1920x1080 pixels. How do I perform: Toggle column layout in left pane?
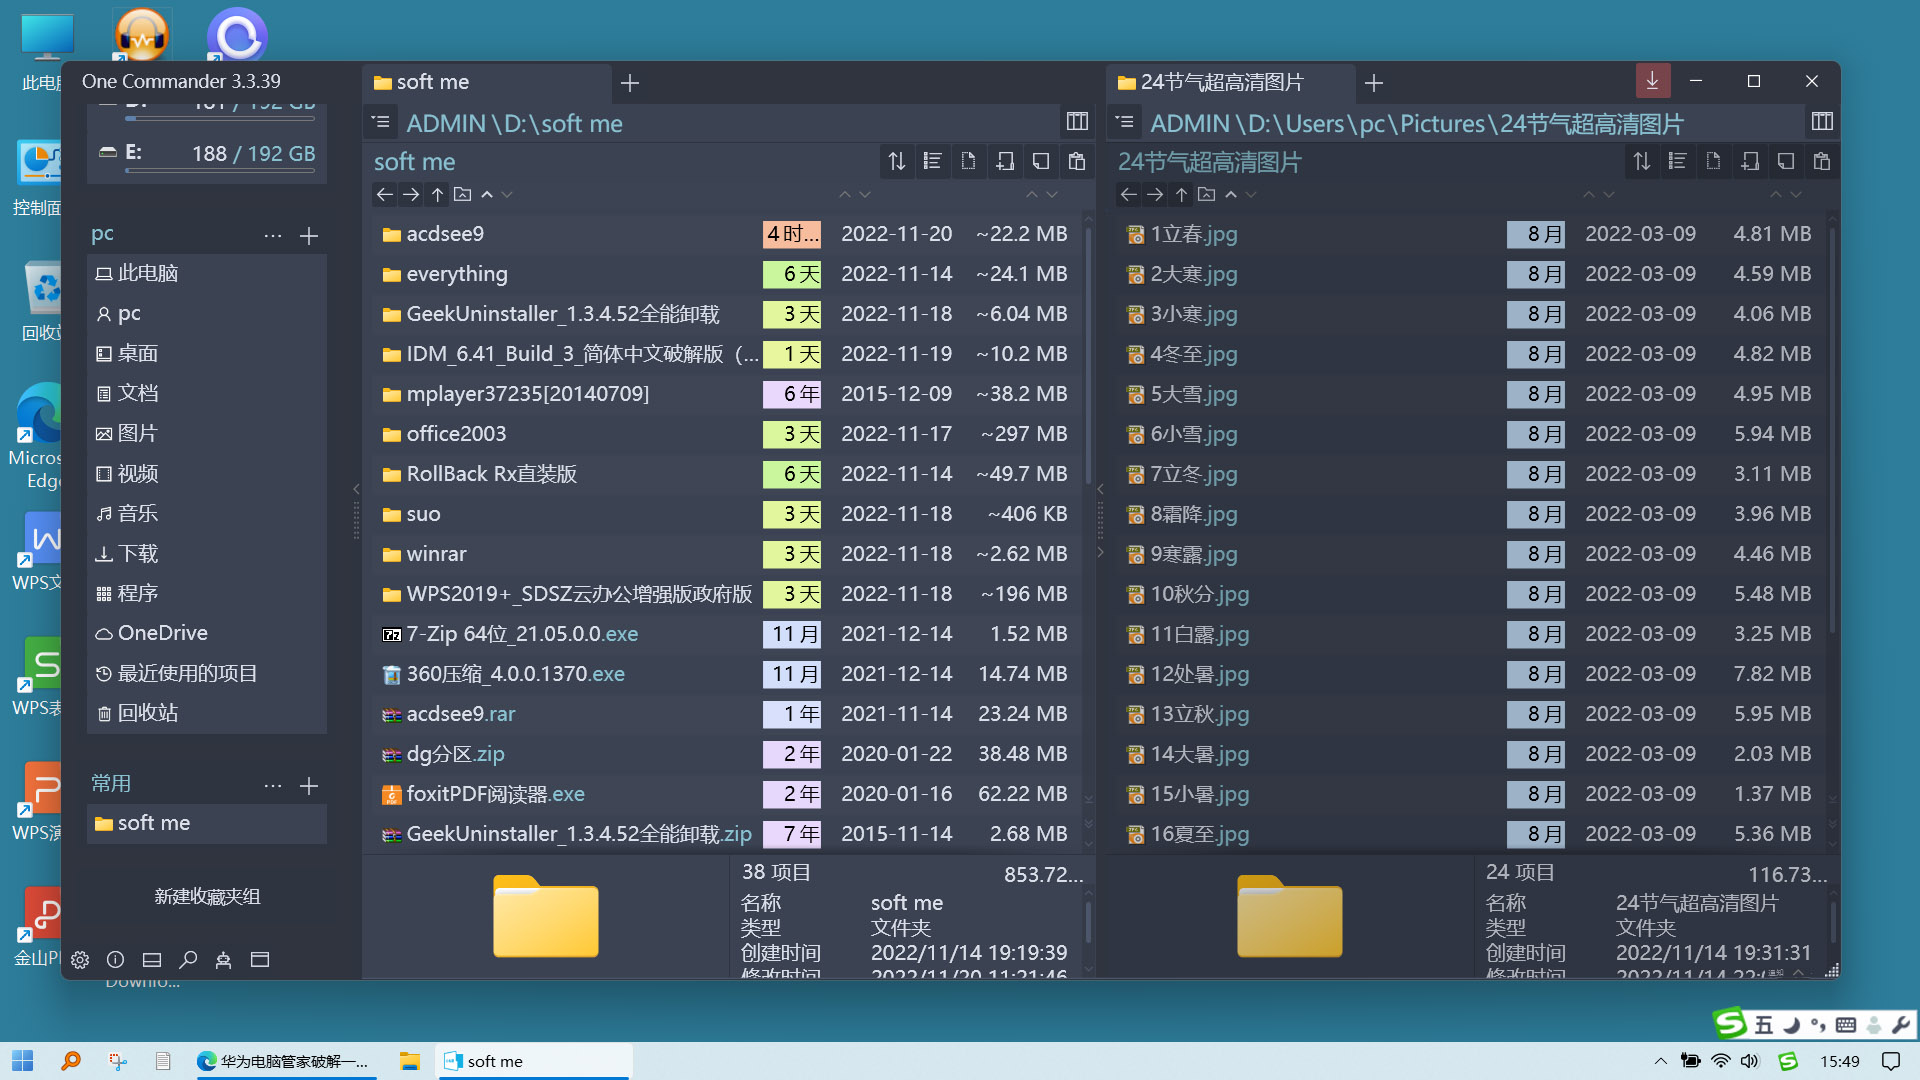click(x=1077, y=122)
